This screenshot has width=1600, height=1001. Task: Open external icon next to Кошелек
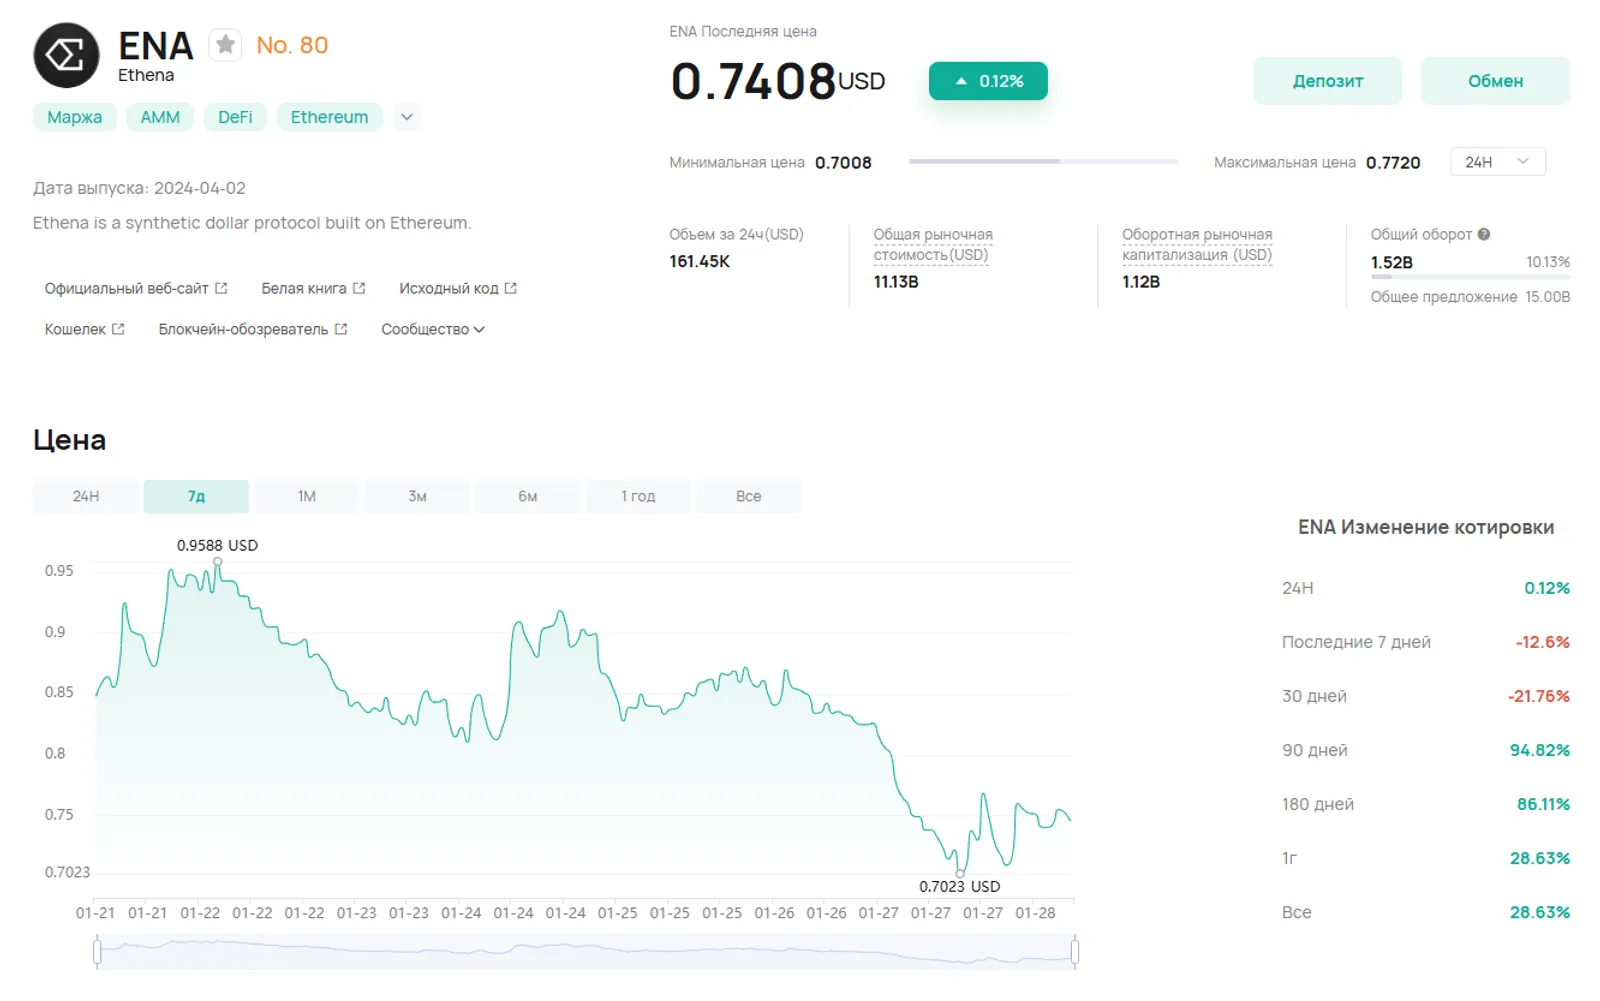pos(118,329)
